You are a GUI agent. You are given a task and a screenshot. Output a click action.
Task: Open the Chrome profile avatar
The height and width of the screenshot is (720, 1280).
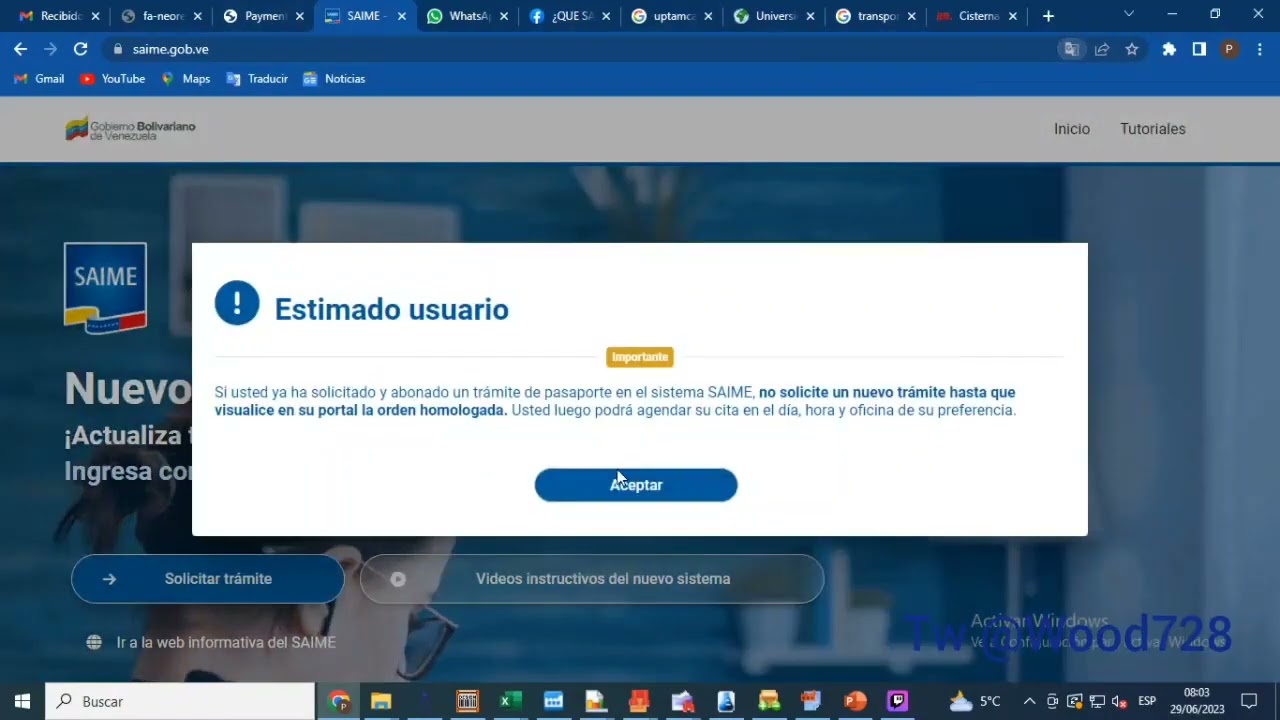[x=1229, y=49]
